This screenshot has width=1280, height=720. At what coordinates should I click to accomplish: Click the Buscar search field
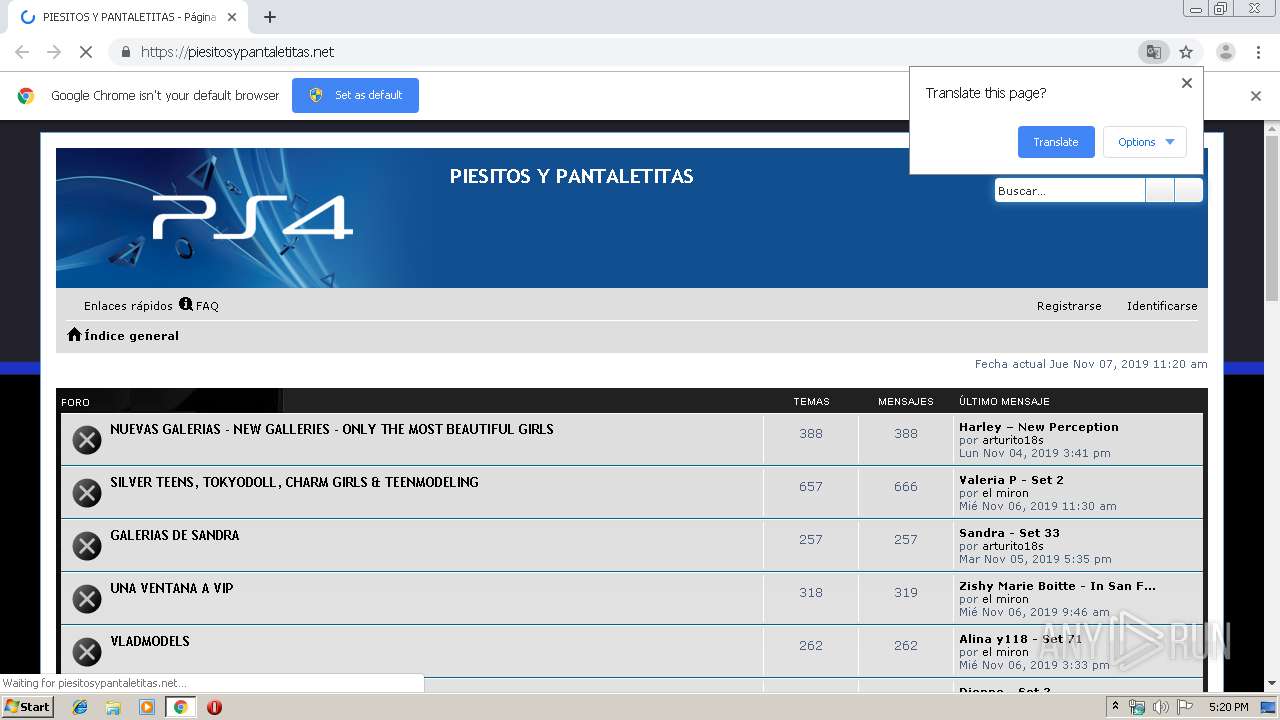(1069, 190)
